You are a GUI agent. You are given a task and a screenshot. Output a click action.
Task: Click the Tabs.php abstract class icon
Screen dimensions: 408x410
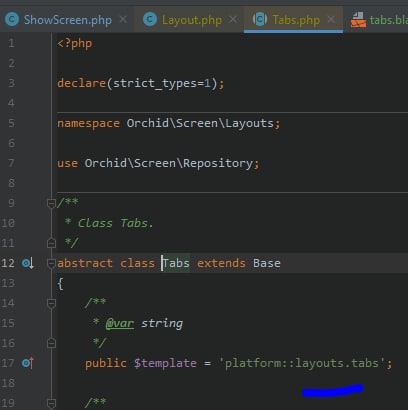pyautogui.click(x=260, y=19)
